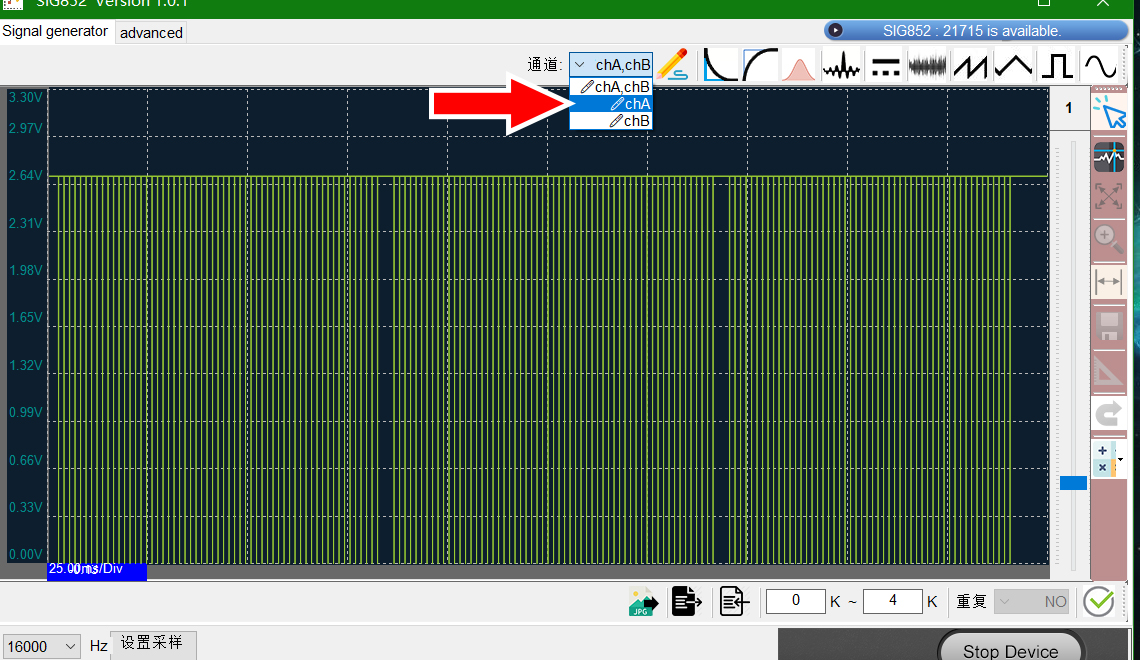This screenshot has width=1140, height=660.
Task: Pick the sinc pulse waveform icon
Action: pyautogui.click(x=841, y=65)
